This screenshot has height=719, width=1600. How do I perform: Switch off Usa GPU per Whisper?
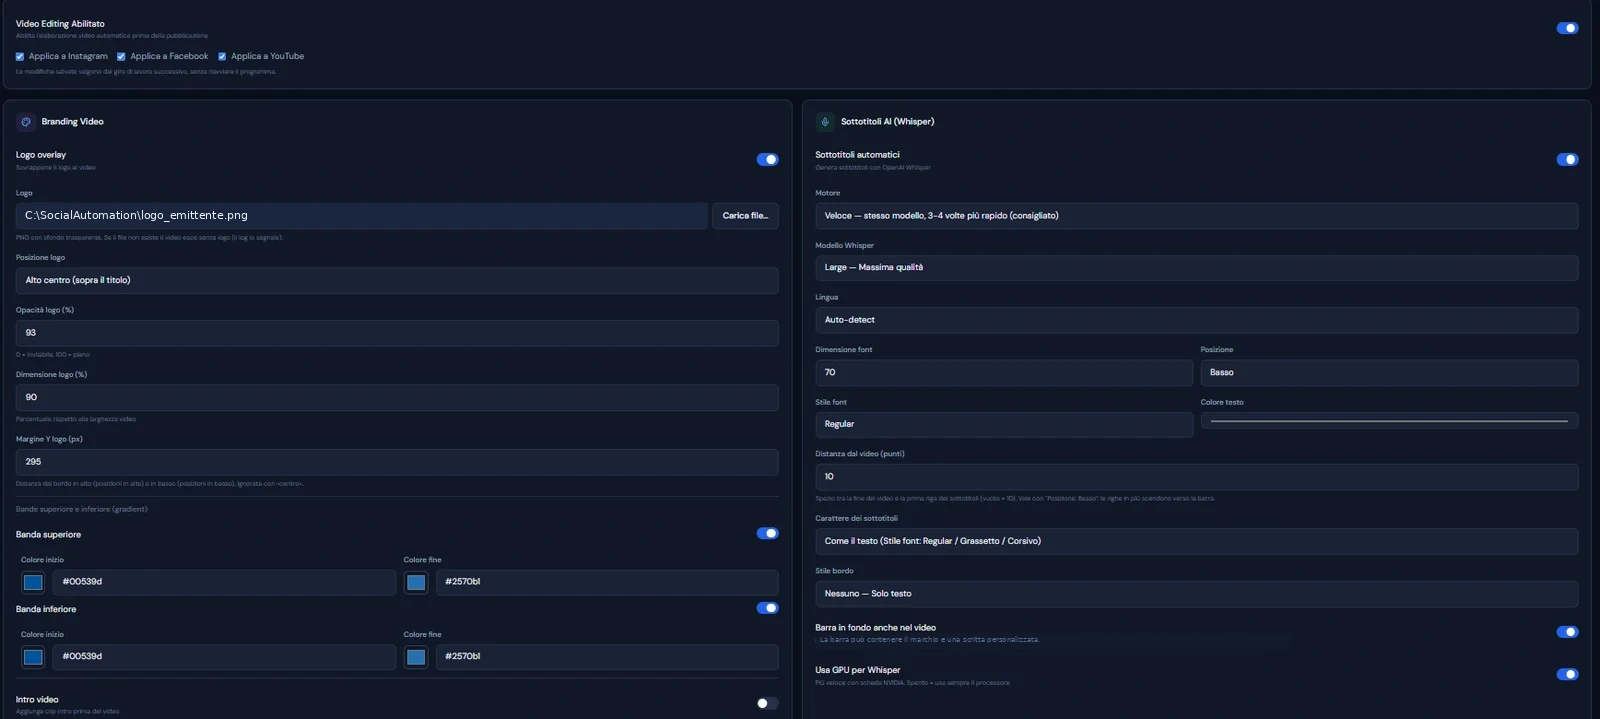coord(1567,675)
